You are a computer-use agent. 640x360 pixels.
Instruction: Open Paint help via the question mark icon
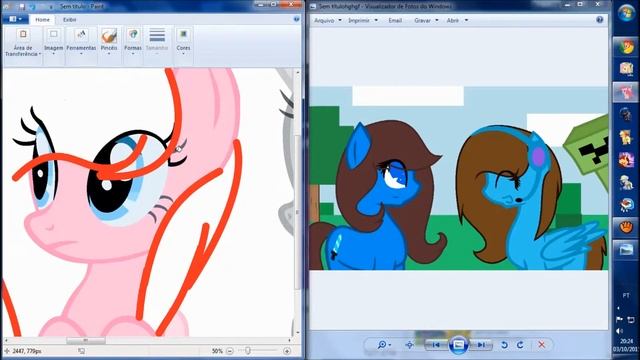(x=296, y=19)
